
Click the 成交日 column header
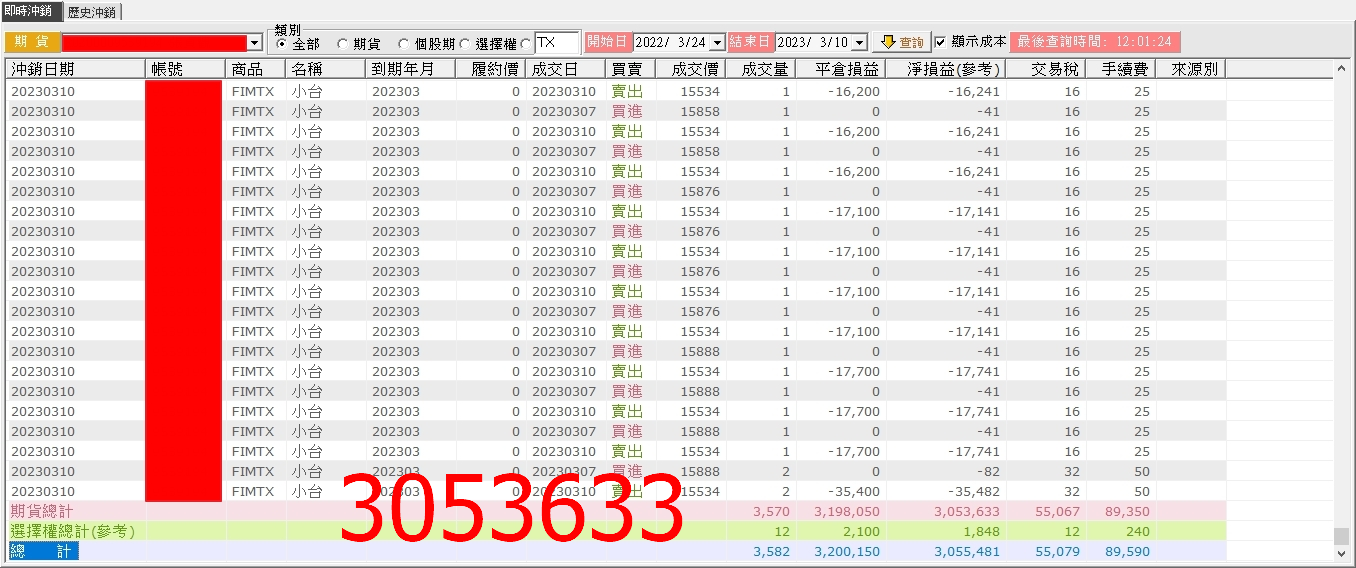coord(566,69)
